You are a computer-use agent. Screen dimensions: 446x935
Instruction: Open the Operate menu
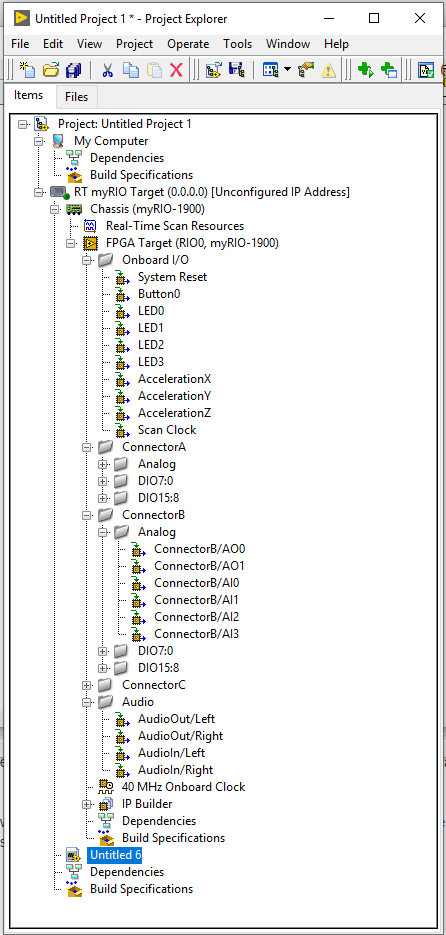pos(188,44)
